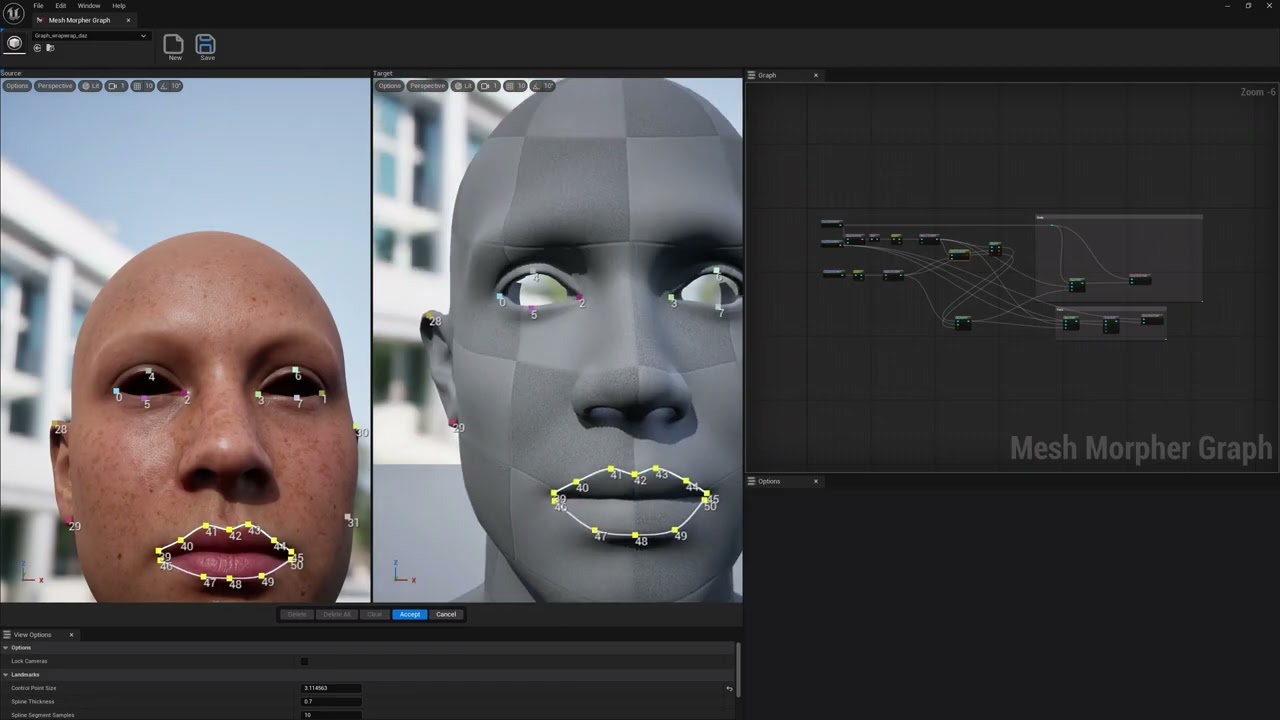Viewport: 1280px width, 720px height.
Task: Select the Mesh Morpher Graph tab
Action: (82, 20)
